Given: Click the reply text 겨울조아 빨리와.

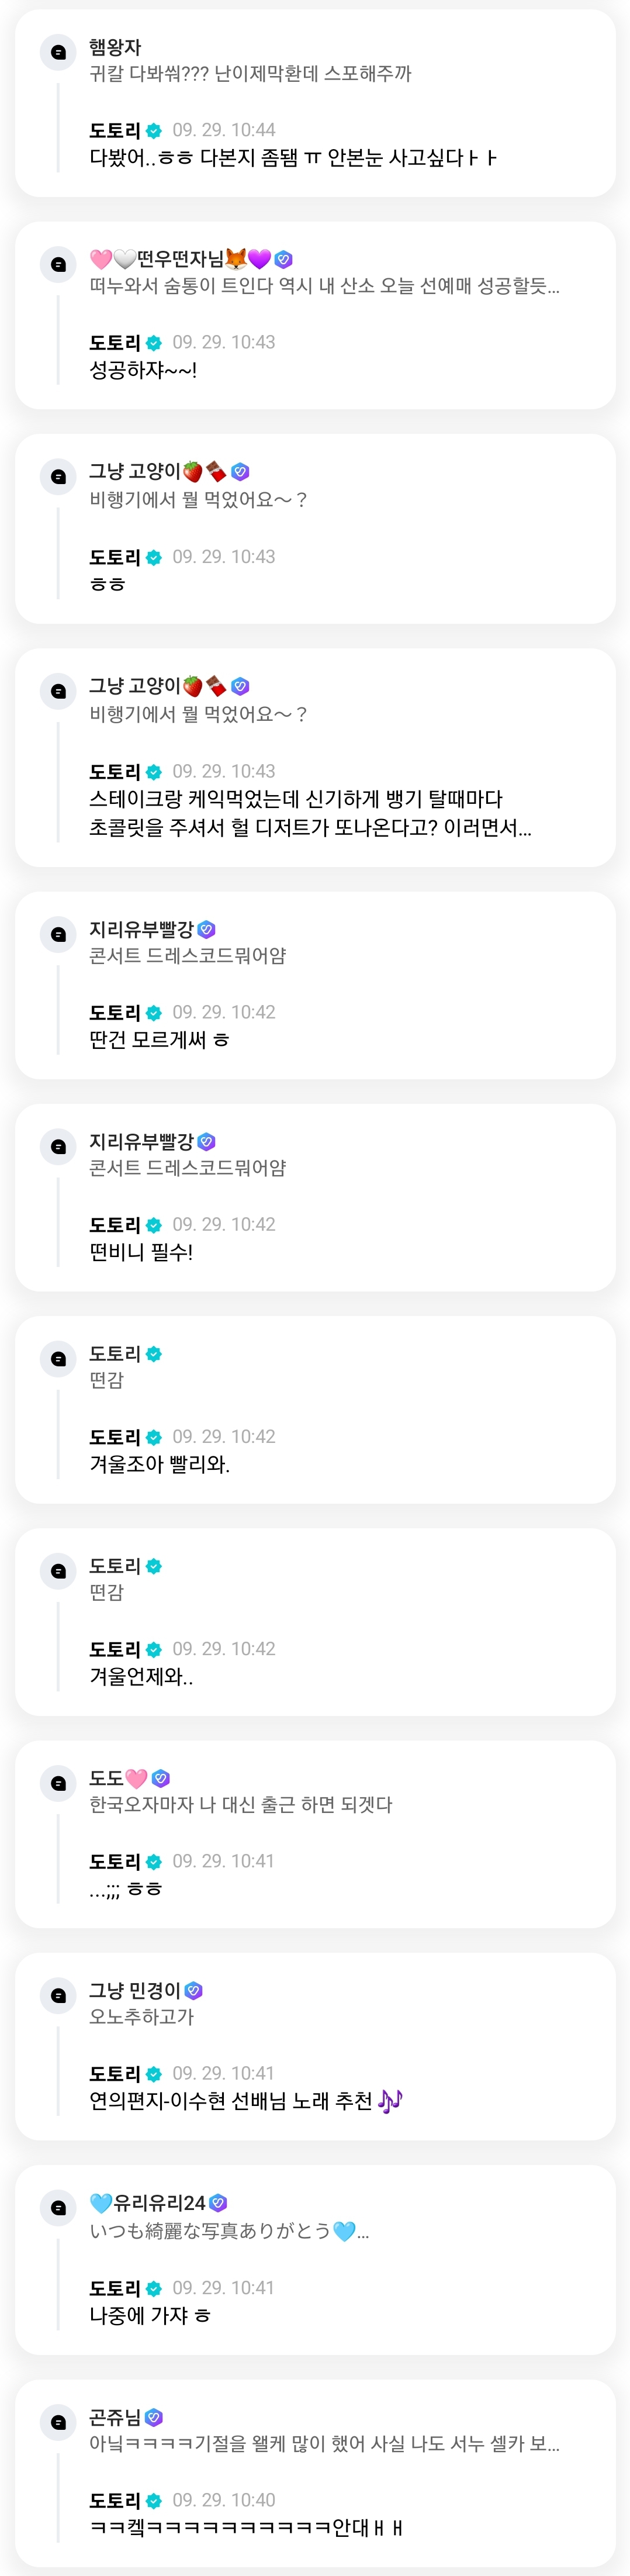Looking at the screenshot, I should click(x=159, y=1464).
